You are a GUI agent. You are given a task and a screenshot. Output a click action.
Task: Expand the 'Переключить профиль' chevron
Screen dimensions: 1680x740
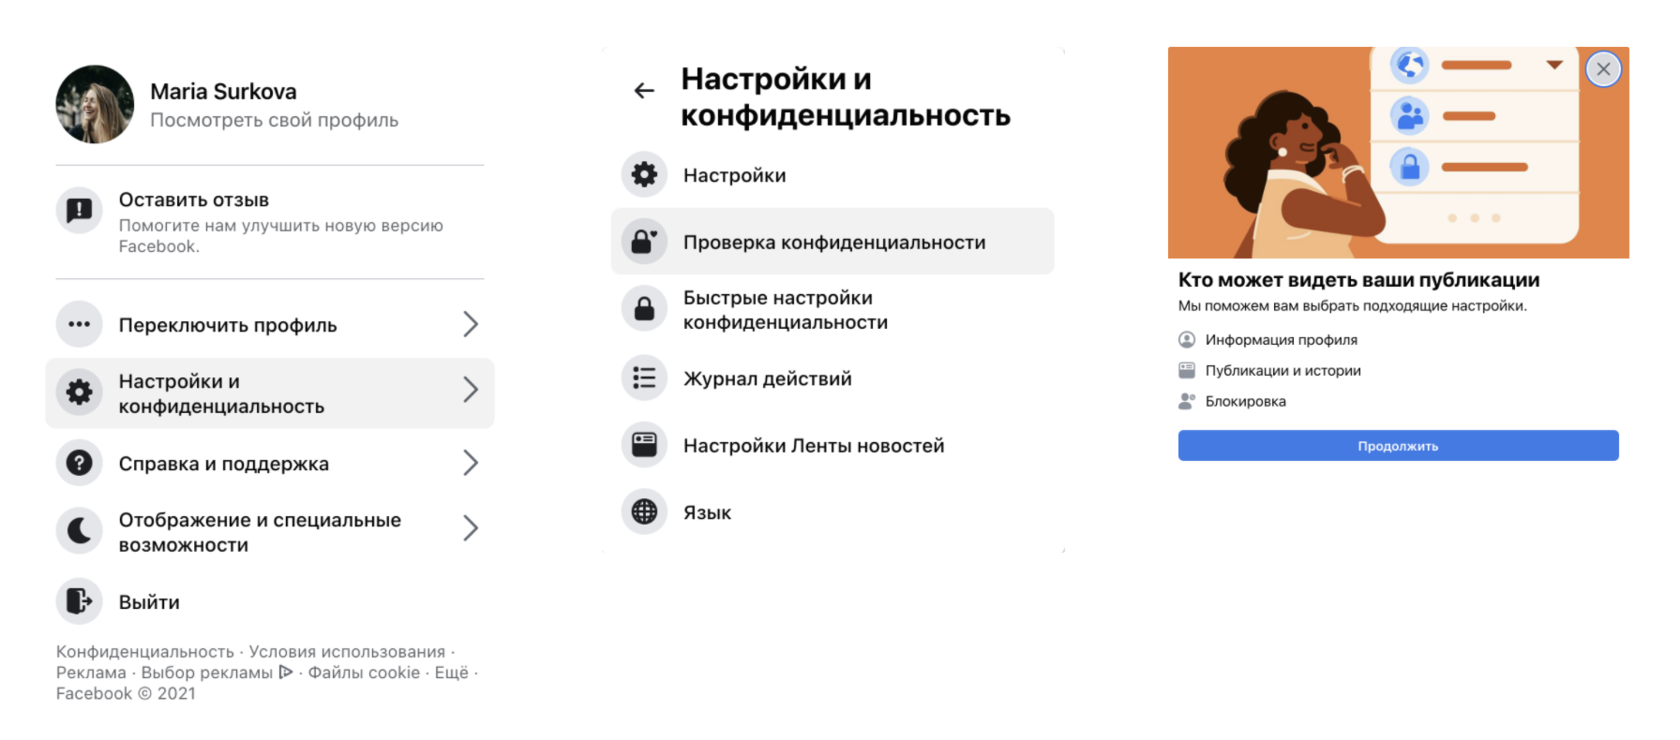471,324
